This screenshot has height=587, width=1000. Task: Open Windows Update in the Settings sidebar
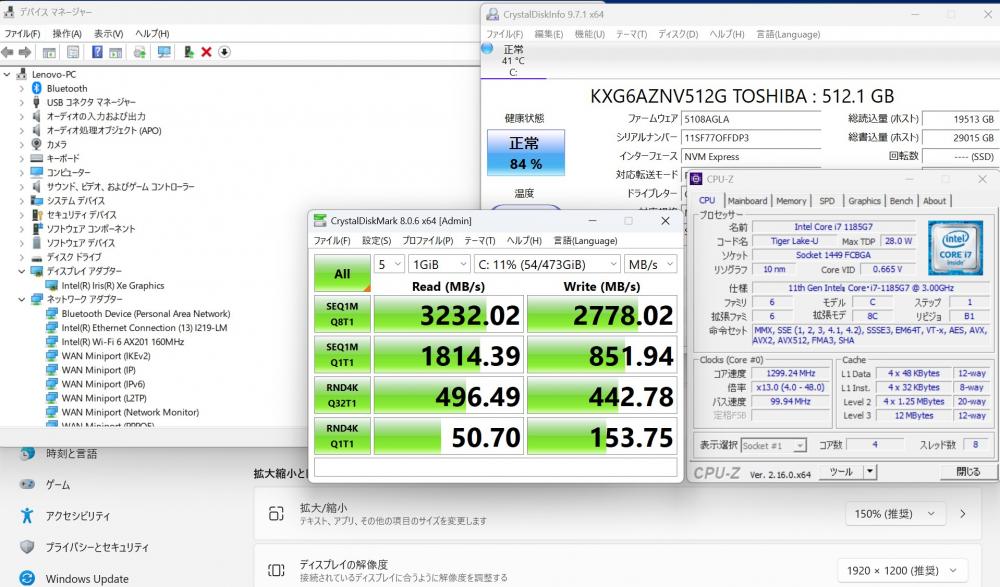[87, 579]
